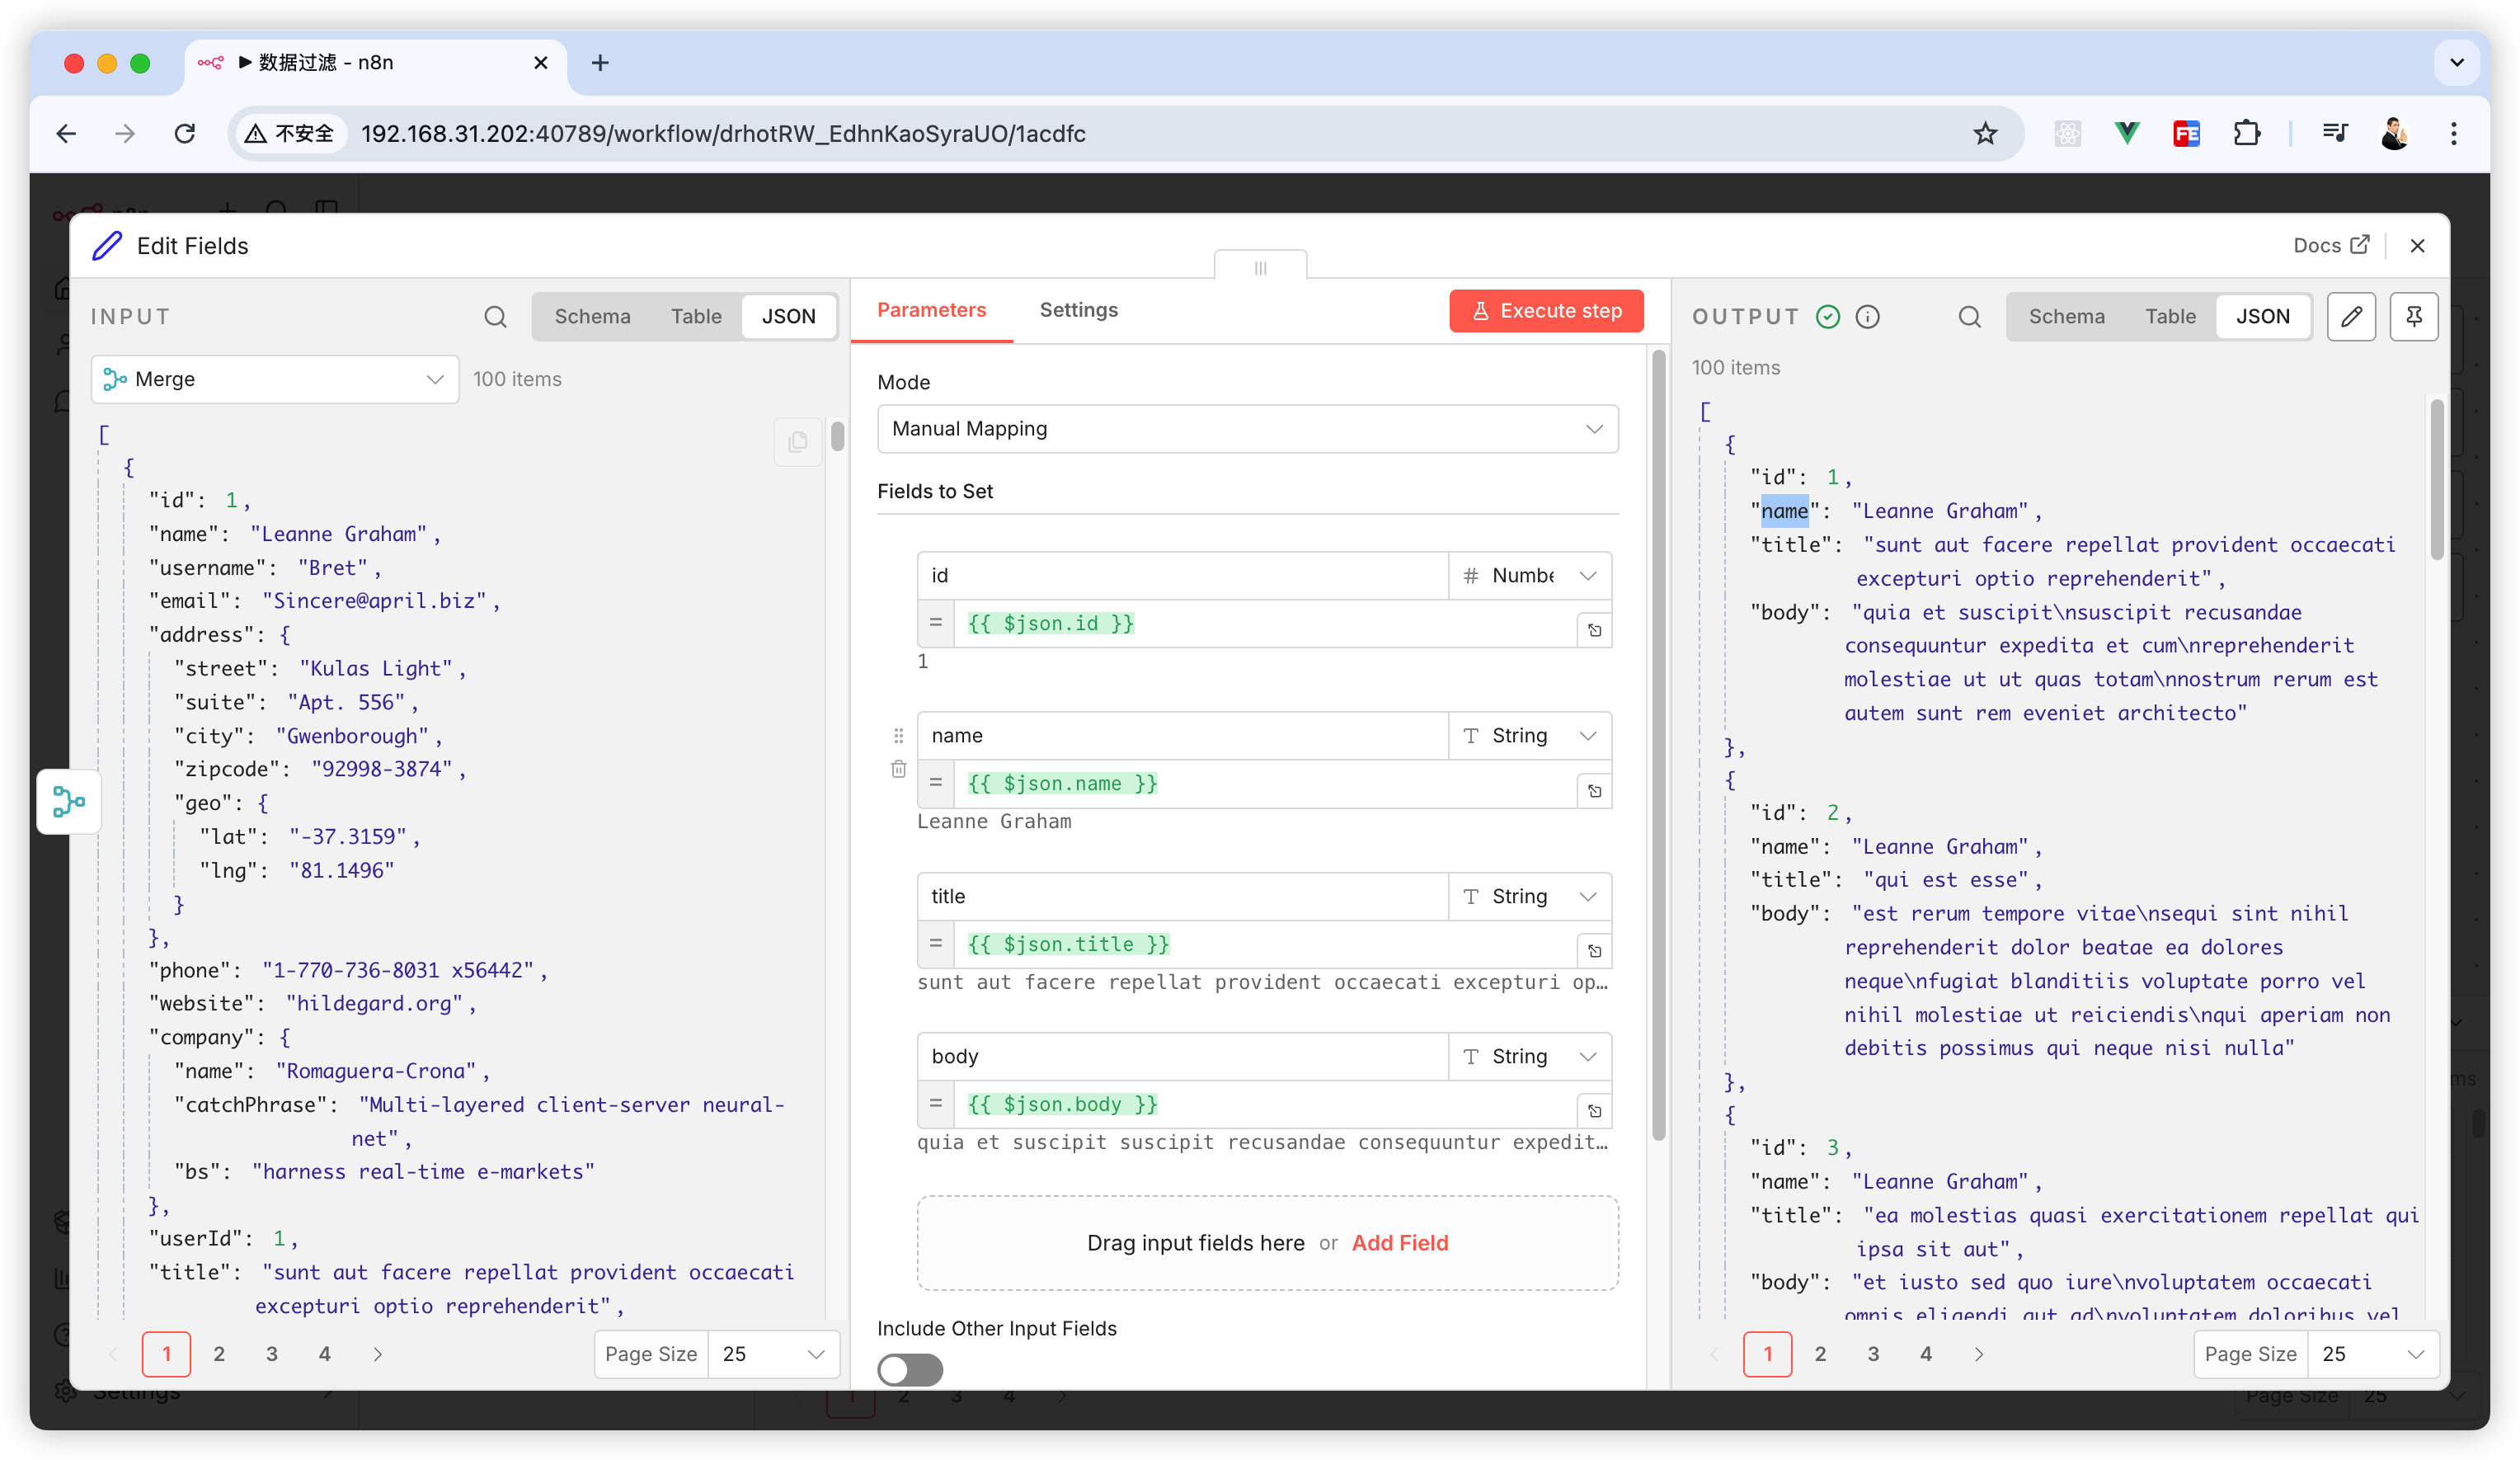2520x1460 pixels.
Task: Click the output info circle icon
Action: point(1867,317)
